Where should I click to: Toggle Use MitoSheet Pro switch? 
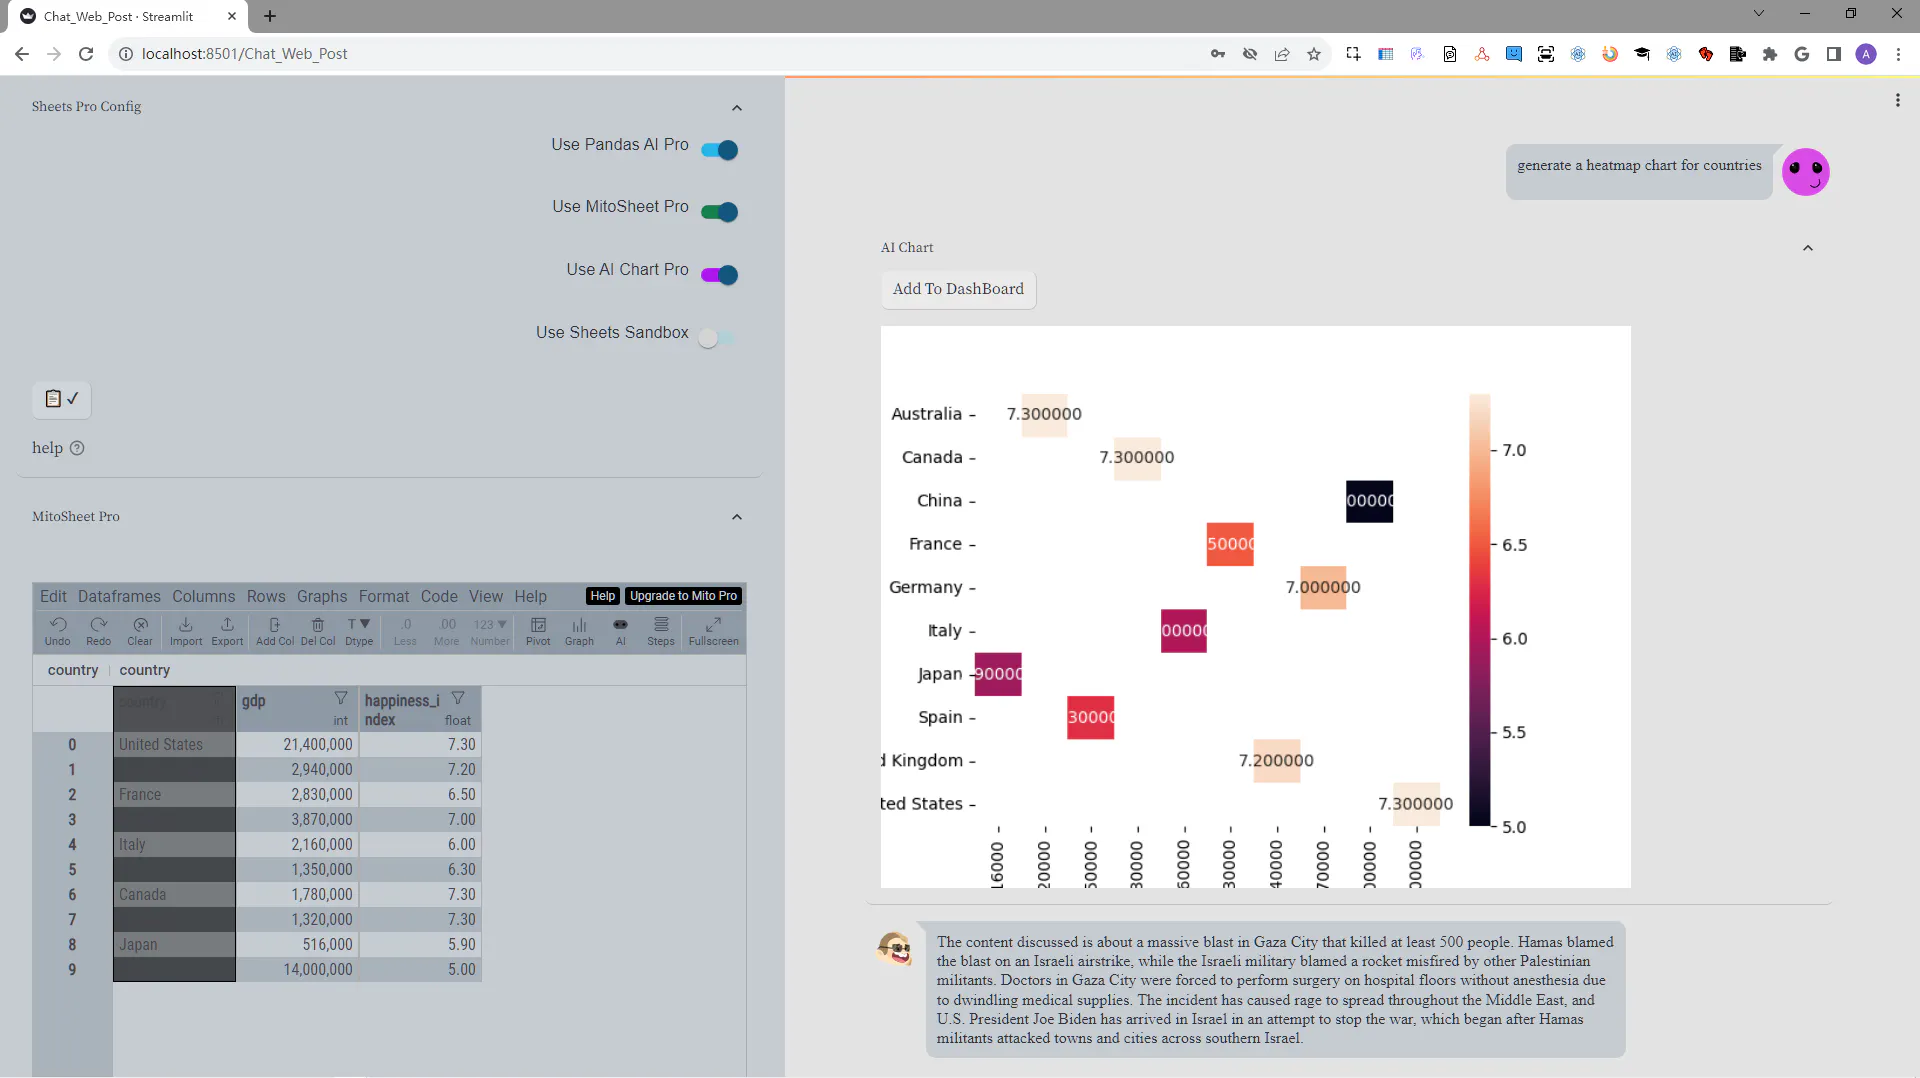720,212
